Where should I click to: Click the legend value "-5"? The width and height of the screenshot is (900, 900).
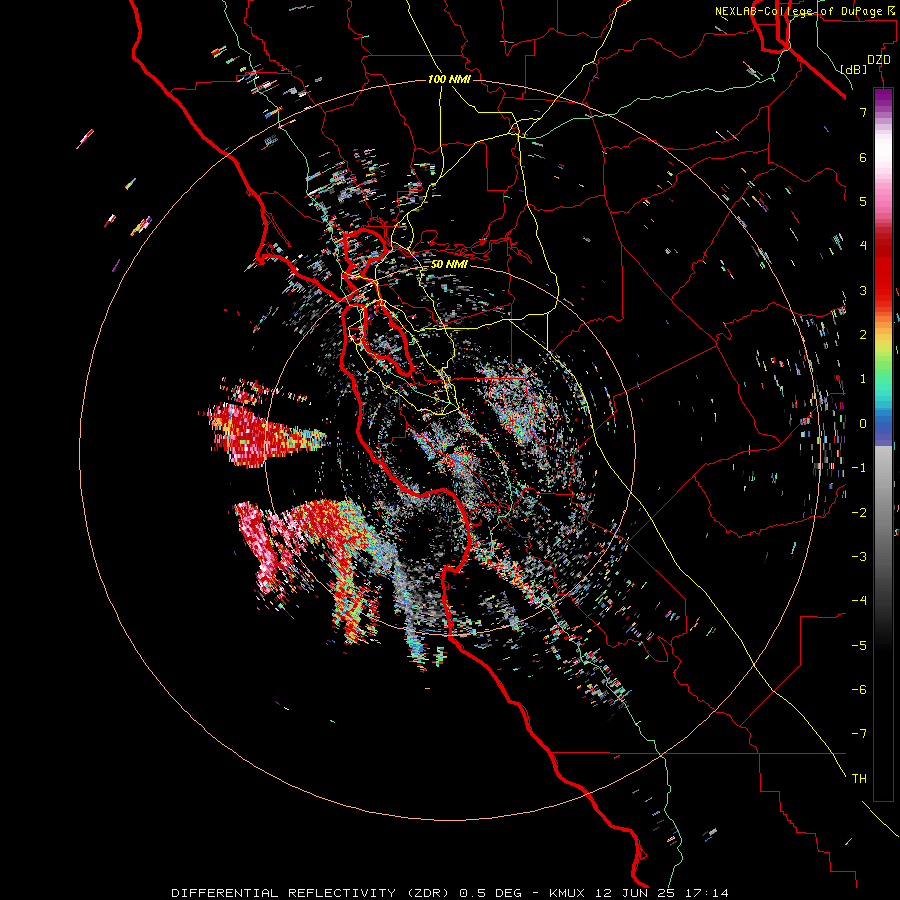(x=859, y=645)
